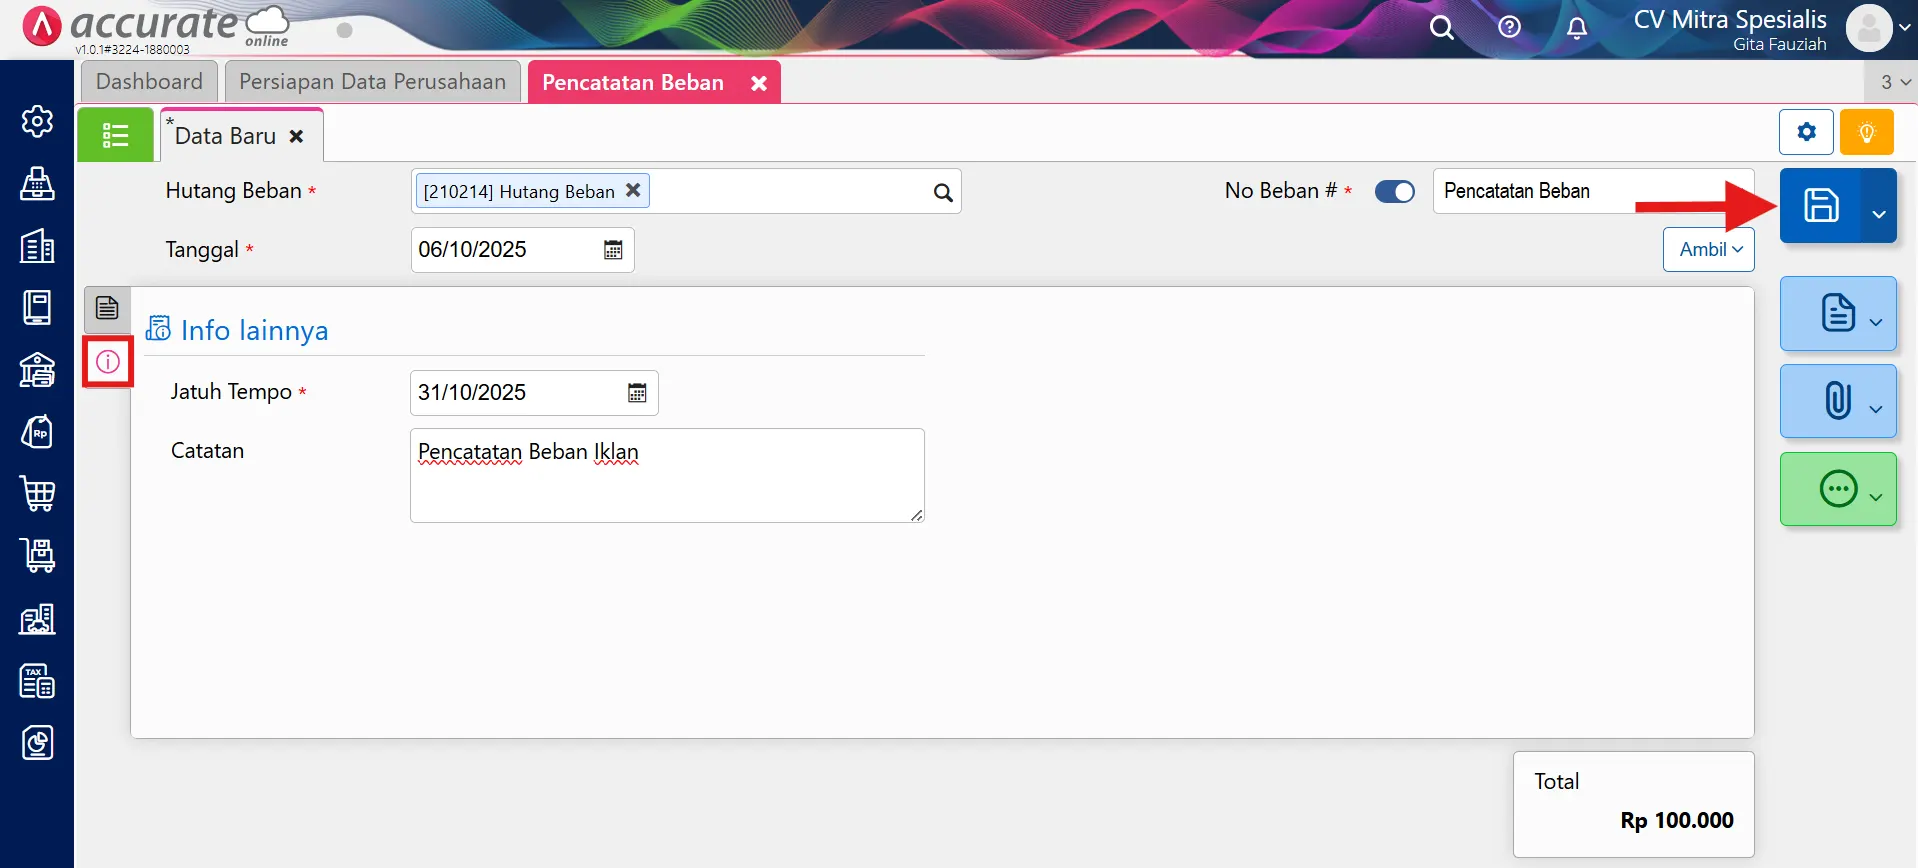Open the shopping cart module in sidebar
Viewport: 1918px width, 868px height.
tap(38, 494)
